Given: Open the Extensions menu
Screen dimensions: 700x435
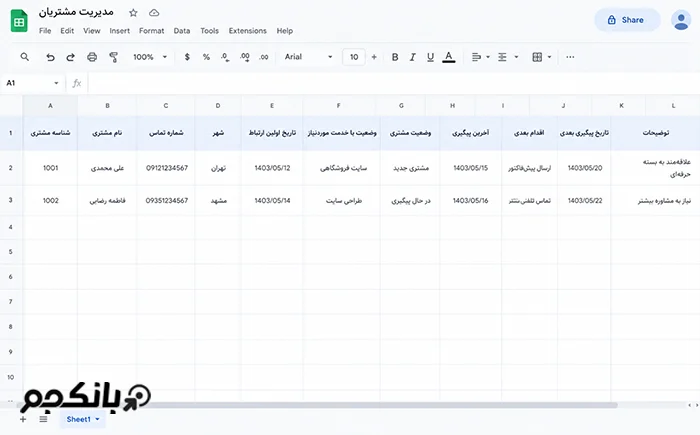Looking at the screenshot, I should (247, 31).
